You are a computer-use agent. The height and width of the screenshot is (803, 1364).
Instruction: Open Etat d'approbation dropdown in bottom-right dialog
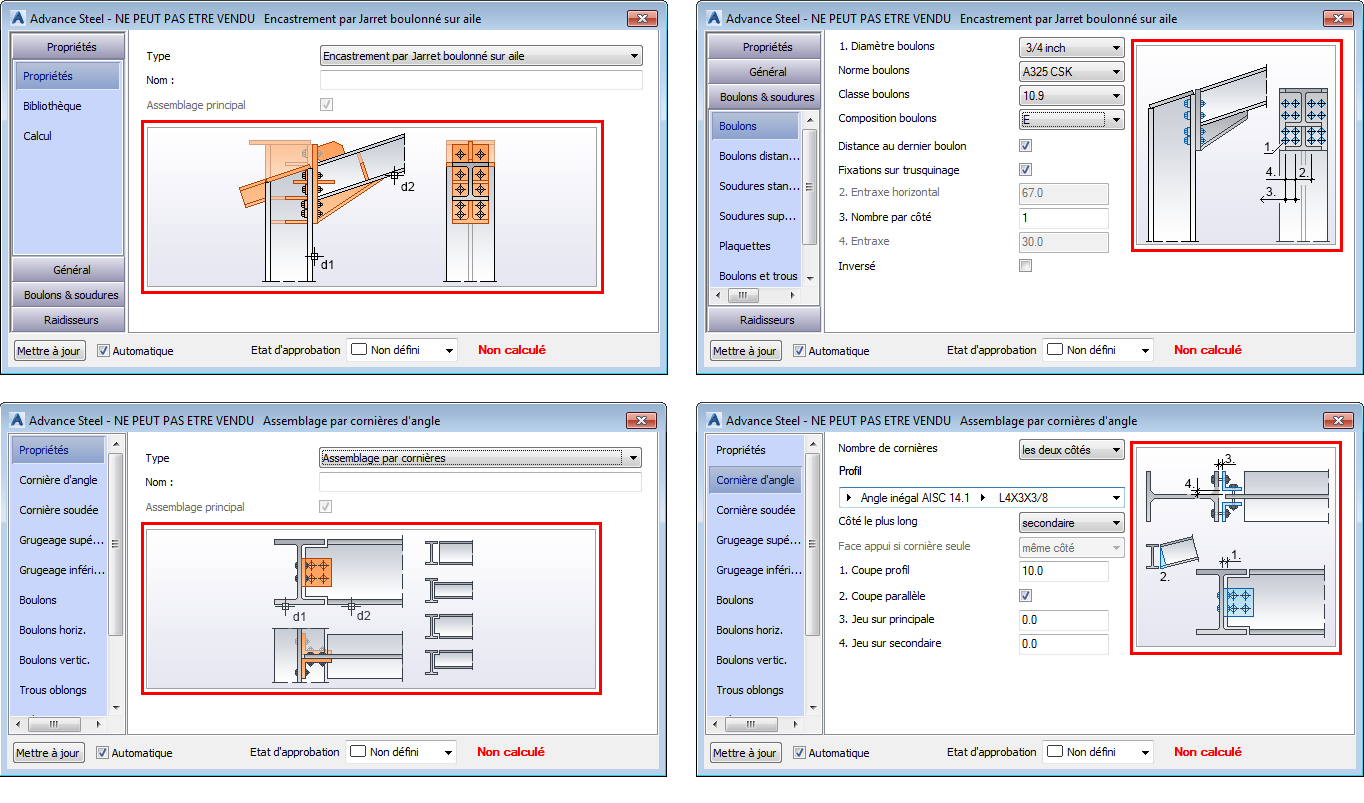click(x=1098, y=752)
